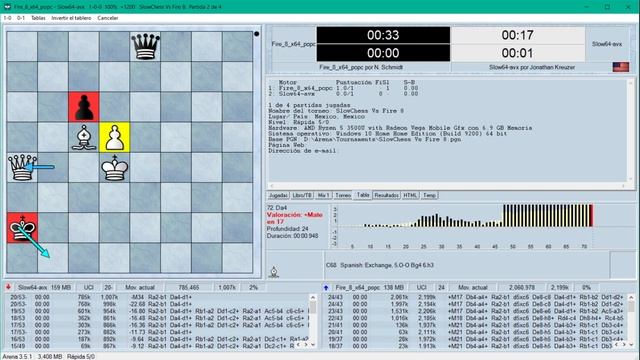Switch to the HTML tab
Viewport: 640px width, 360px height.
pyautogui.click(x=410, y=196)
